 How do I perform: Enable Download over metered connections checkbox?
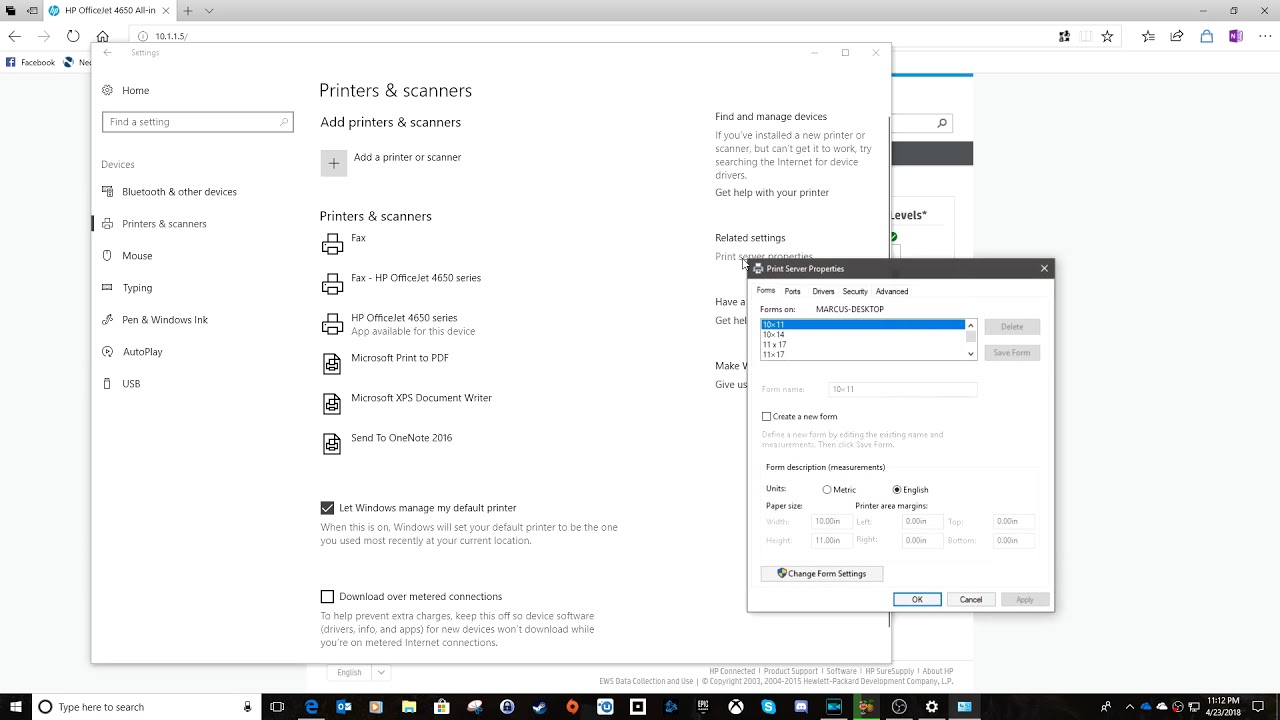tap(327, 597)
